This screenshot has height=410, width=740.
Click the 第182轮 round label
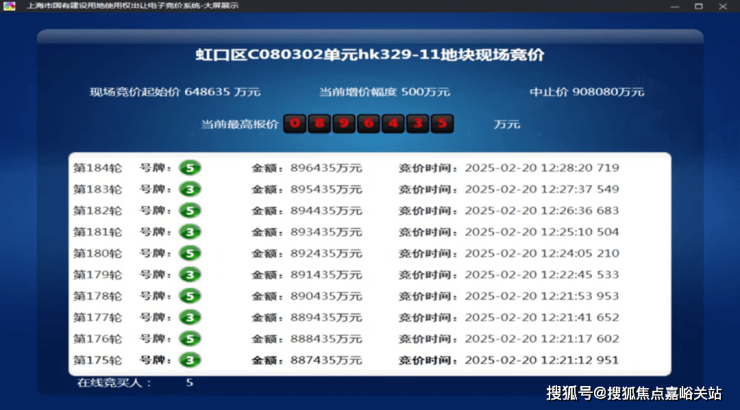97,210
